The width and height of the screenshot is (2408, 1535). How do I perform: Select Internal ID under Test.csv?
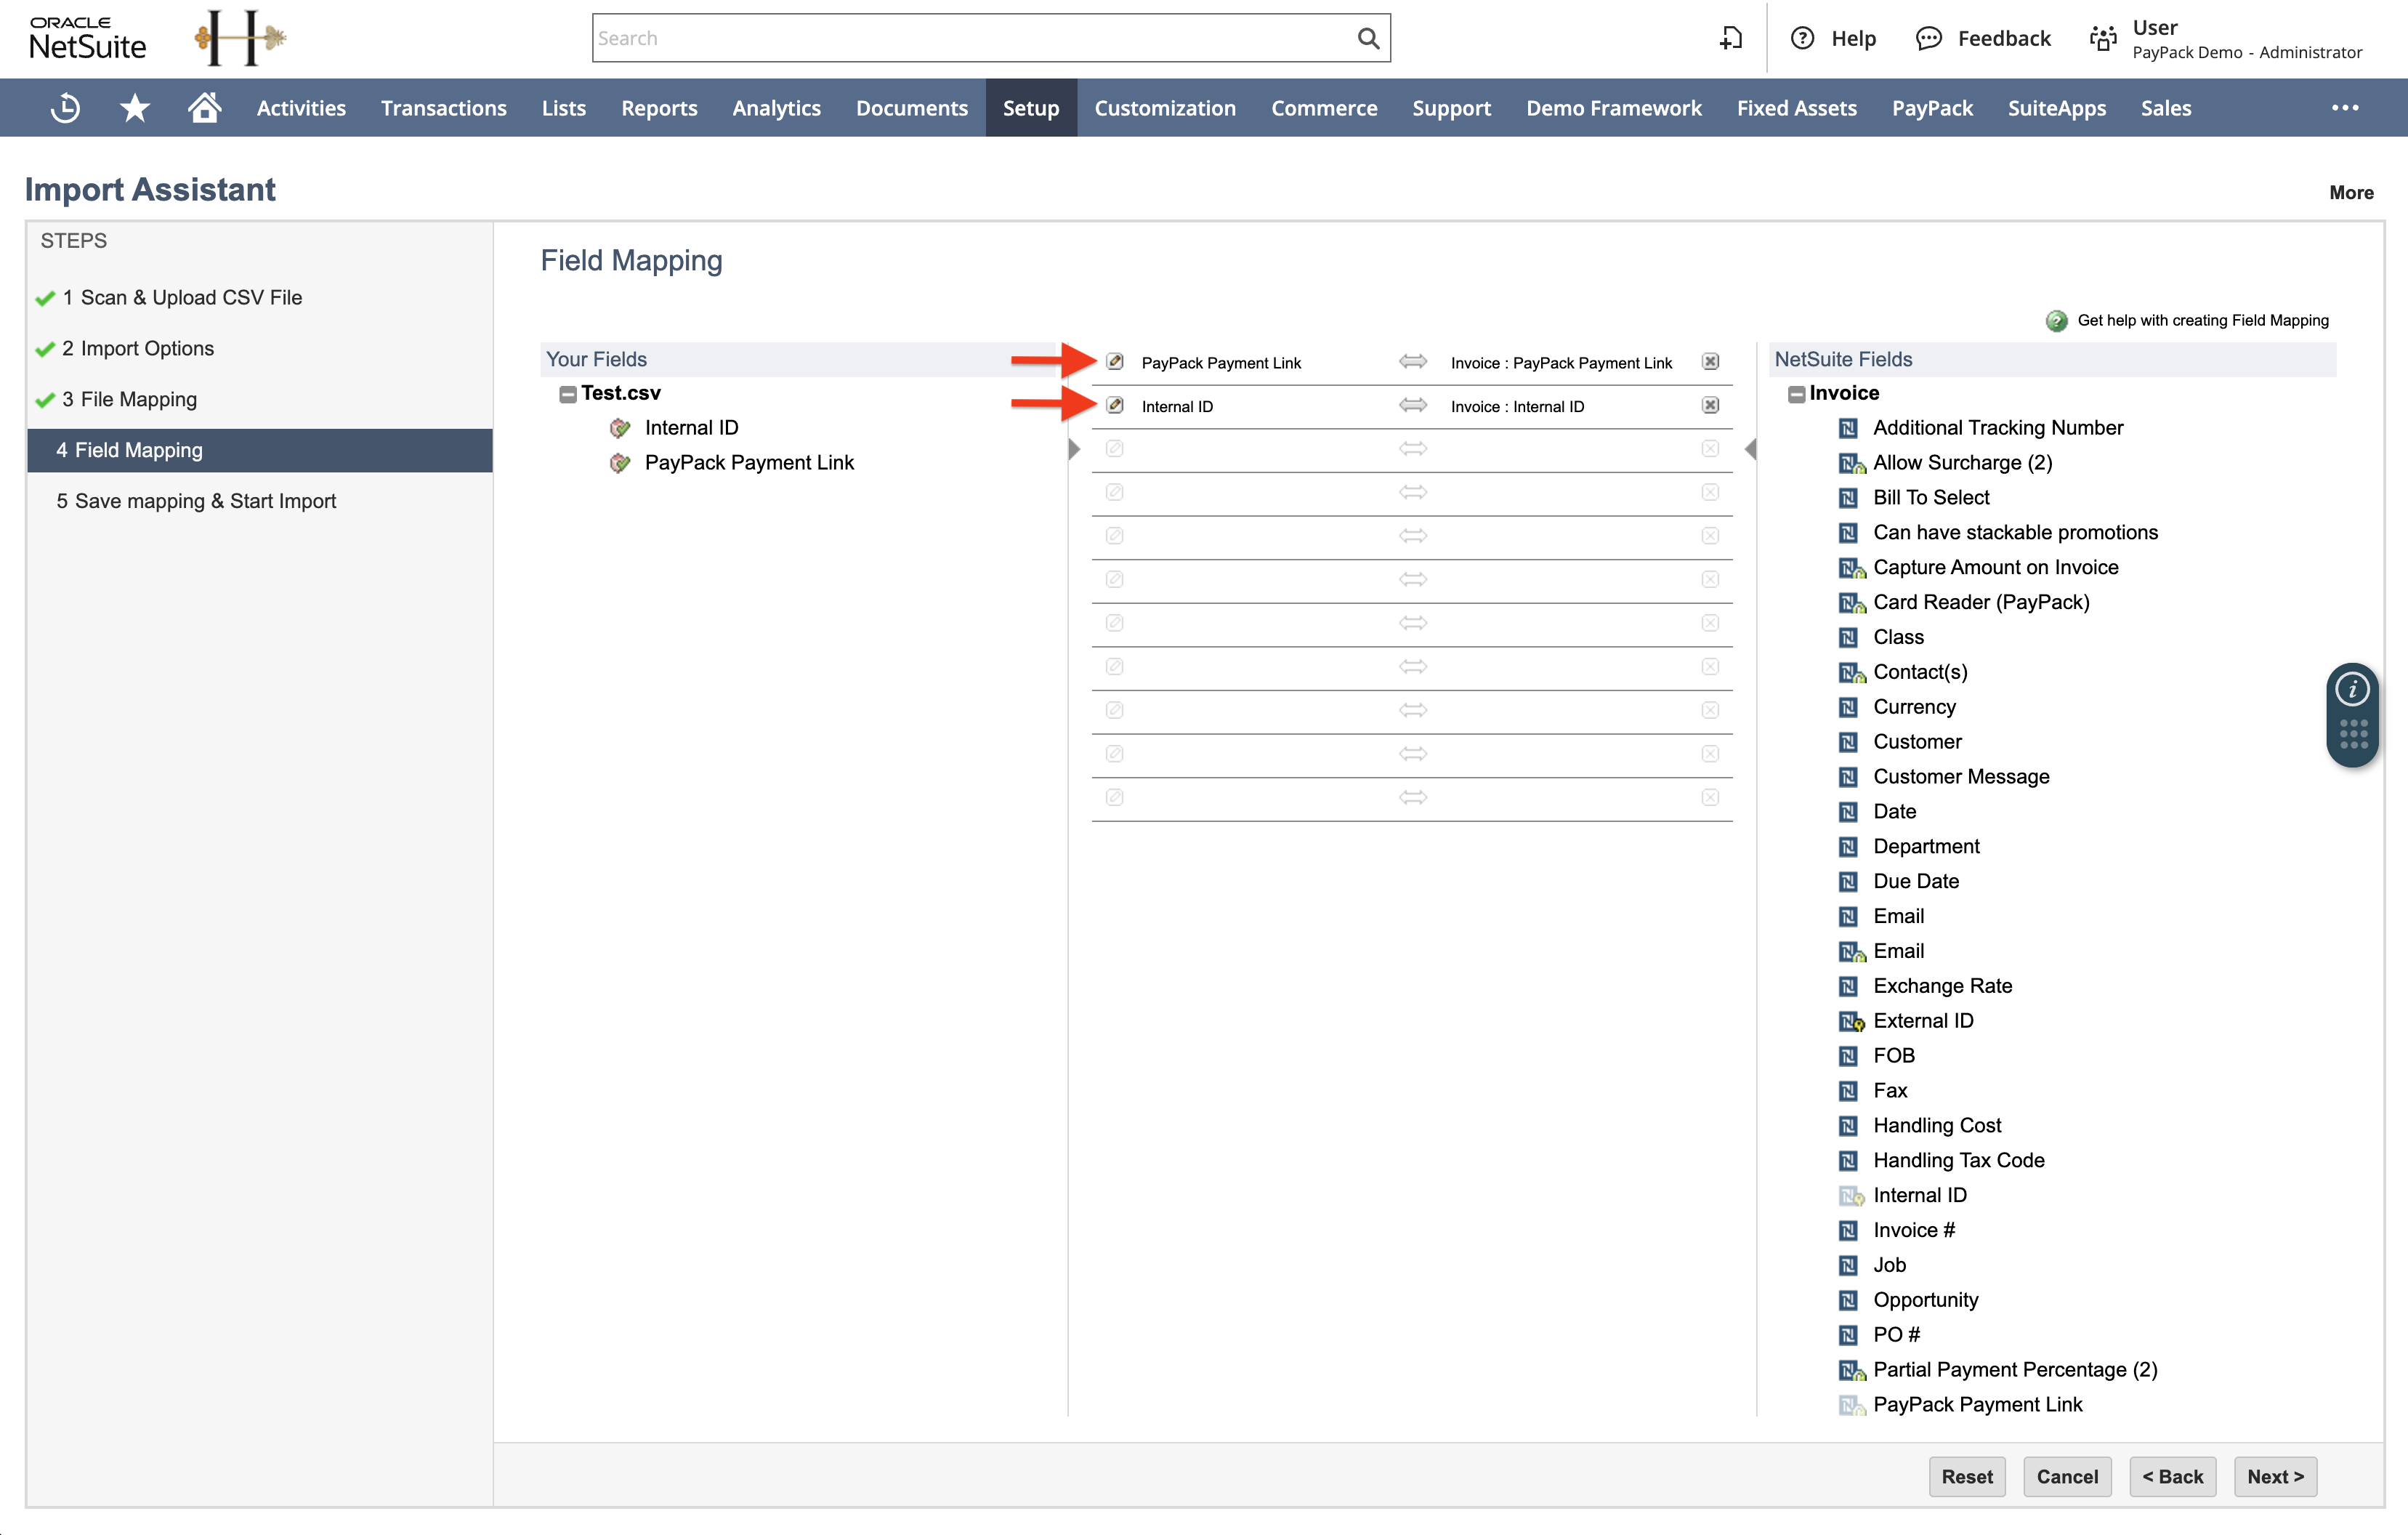[x=691, y=428]
